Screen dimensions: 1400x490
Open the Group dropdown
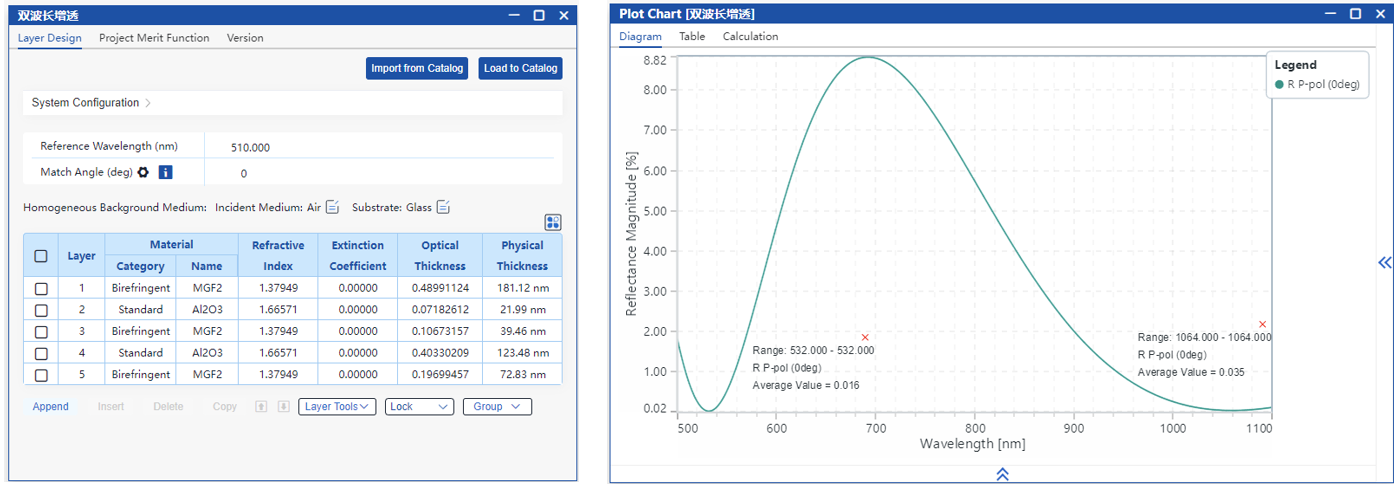tap(497, 407)
